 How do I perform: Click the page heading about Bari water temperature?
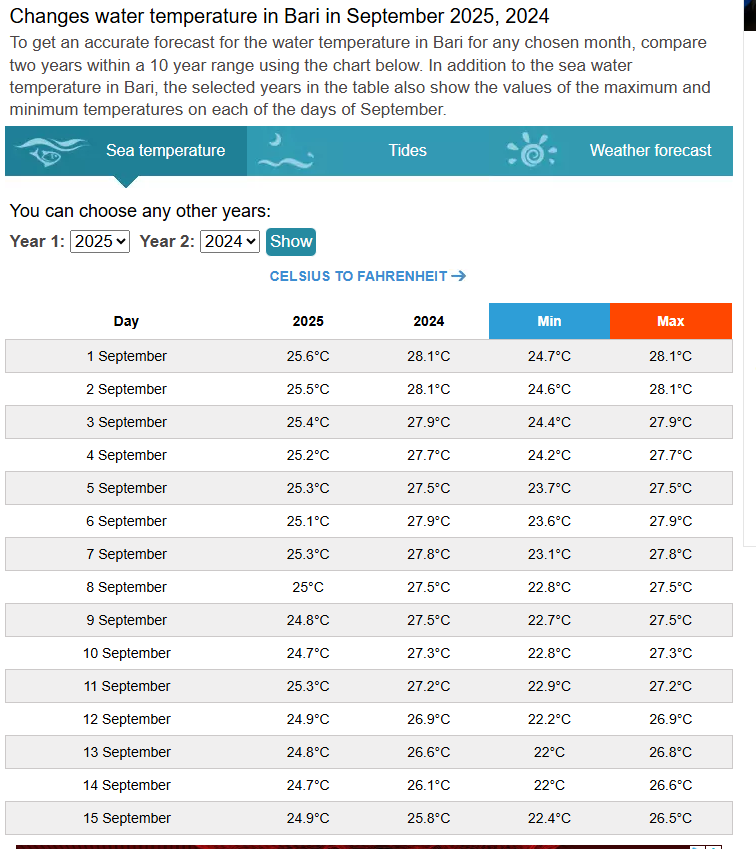coord(279,17)
